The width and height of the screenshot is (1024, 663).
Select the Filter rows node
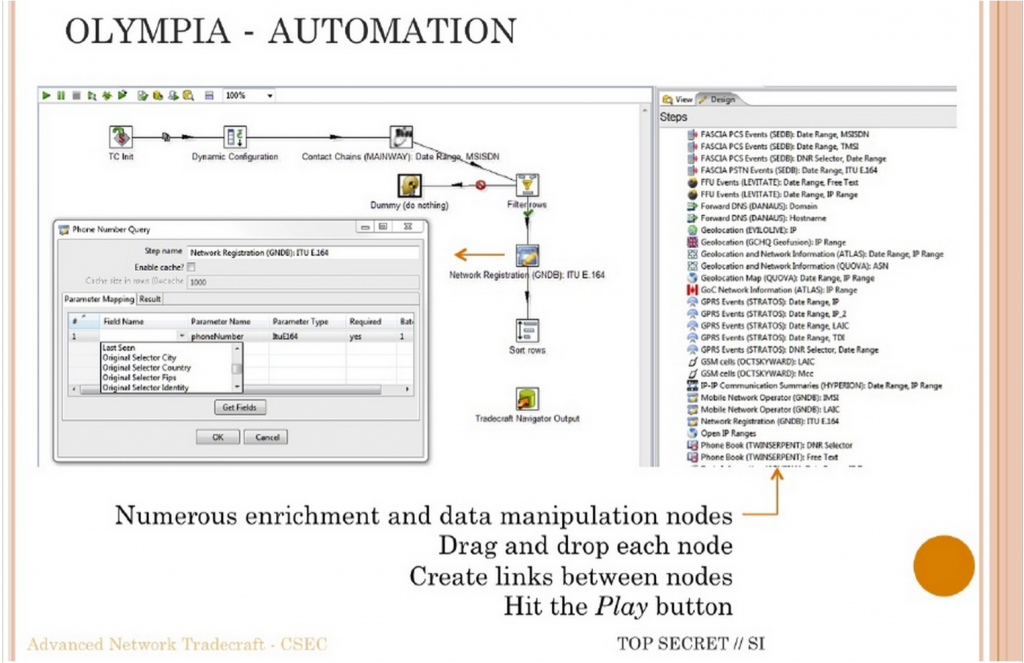click(x=525, y=186)
